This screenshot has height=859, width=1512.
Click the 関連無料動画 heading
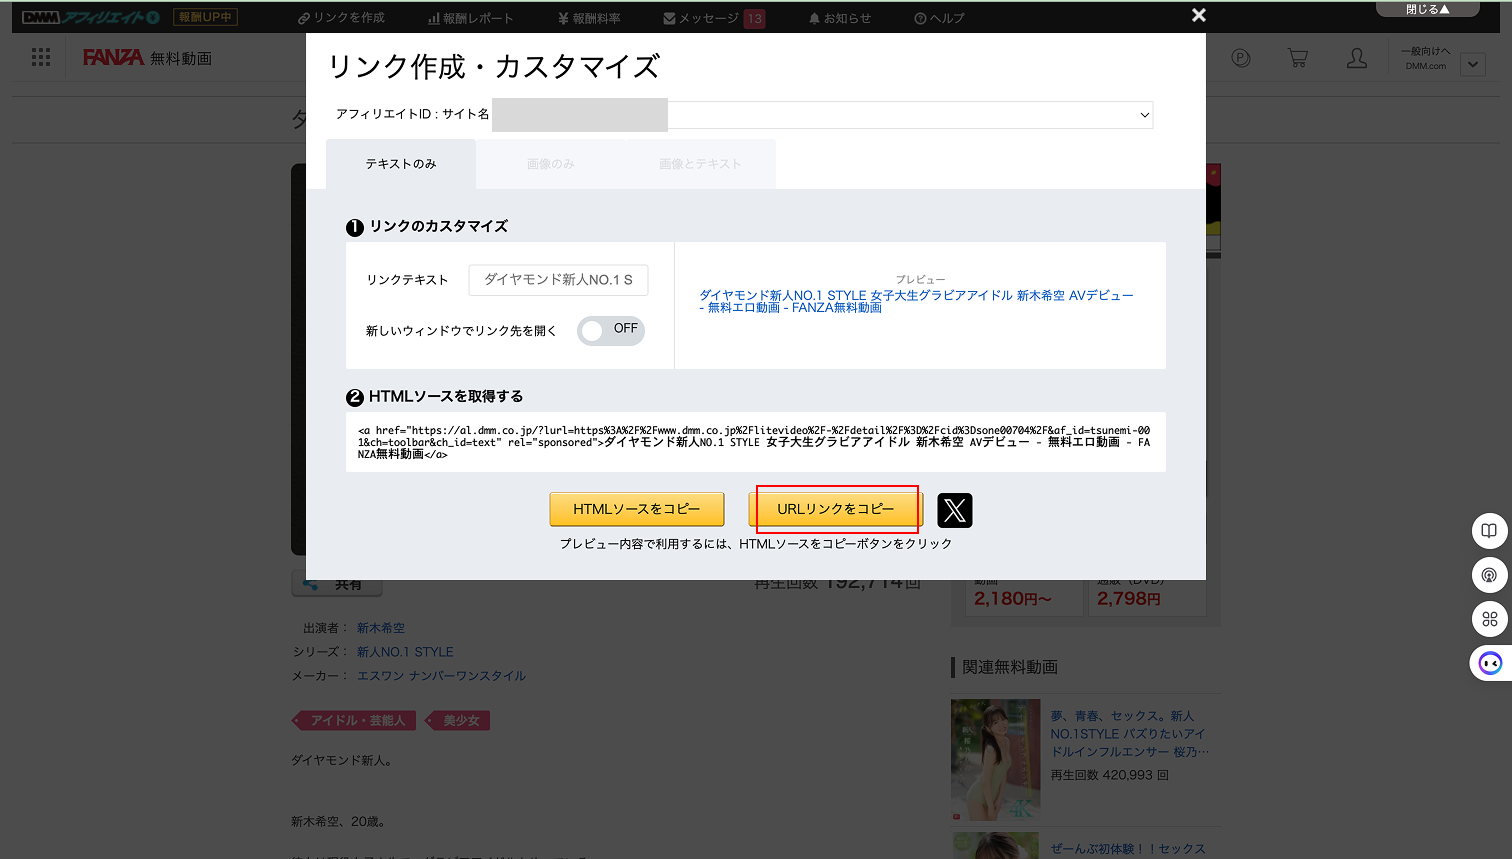pyautogui.click(x=1010, y=667)
